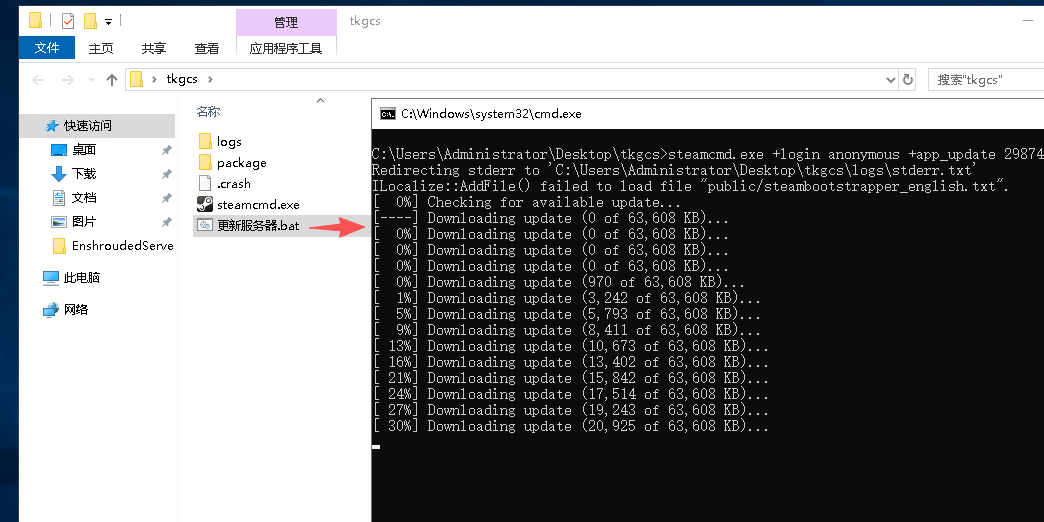
Task: Click the steamcmd.exe Steam icon
Action: pyautogui.click(x=205, y=204)
